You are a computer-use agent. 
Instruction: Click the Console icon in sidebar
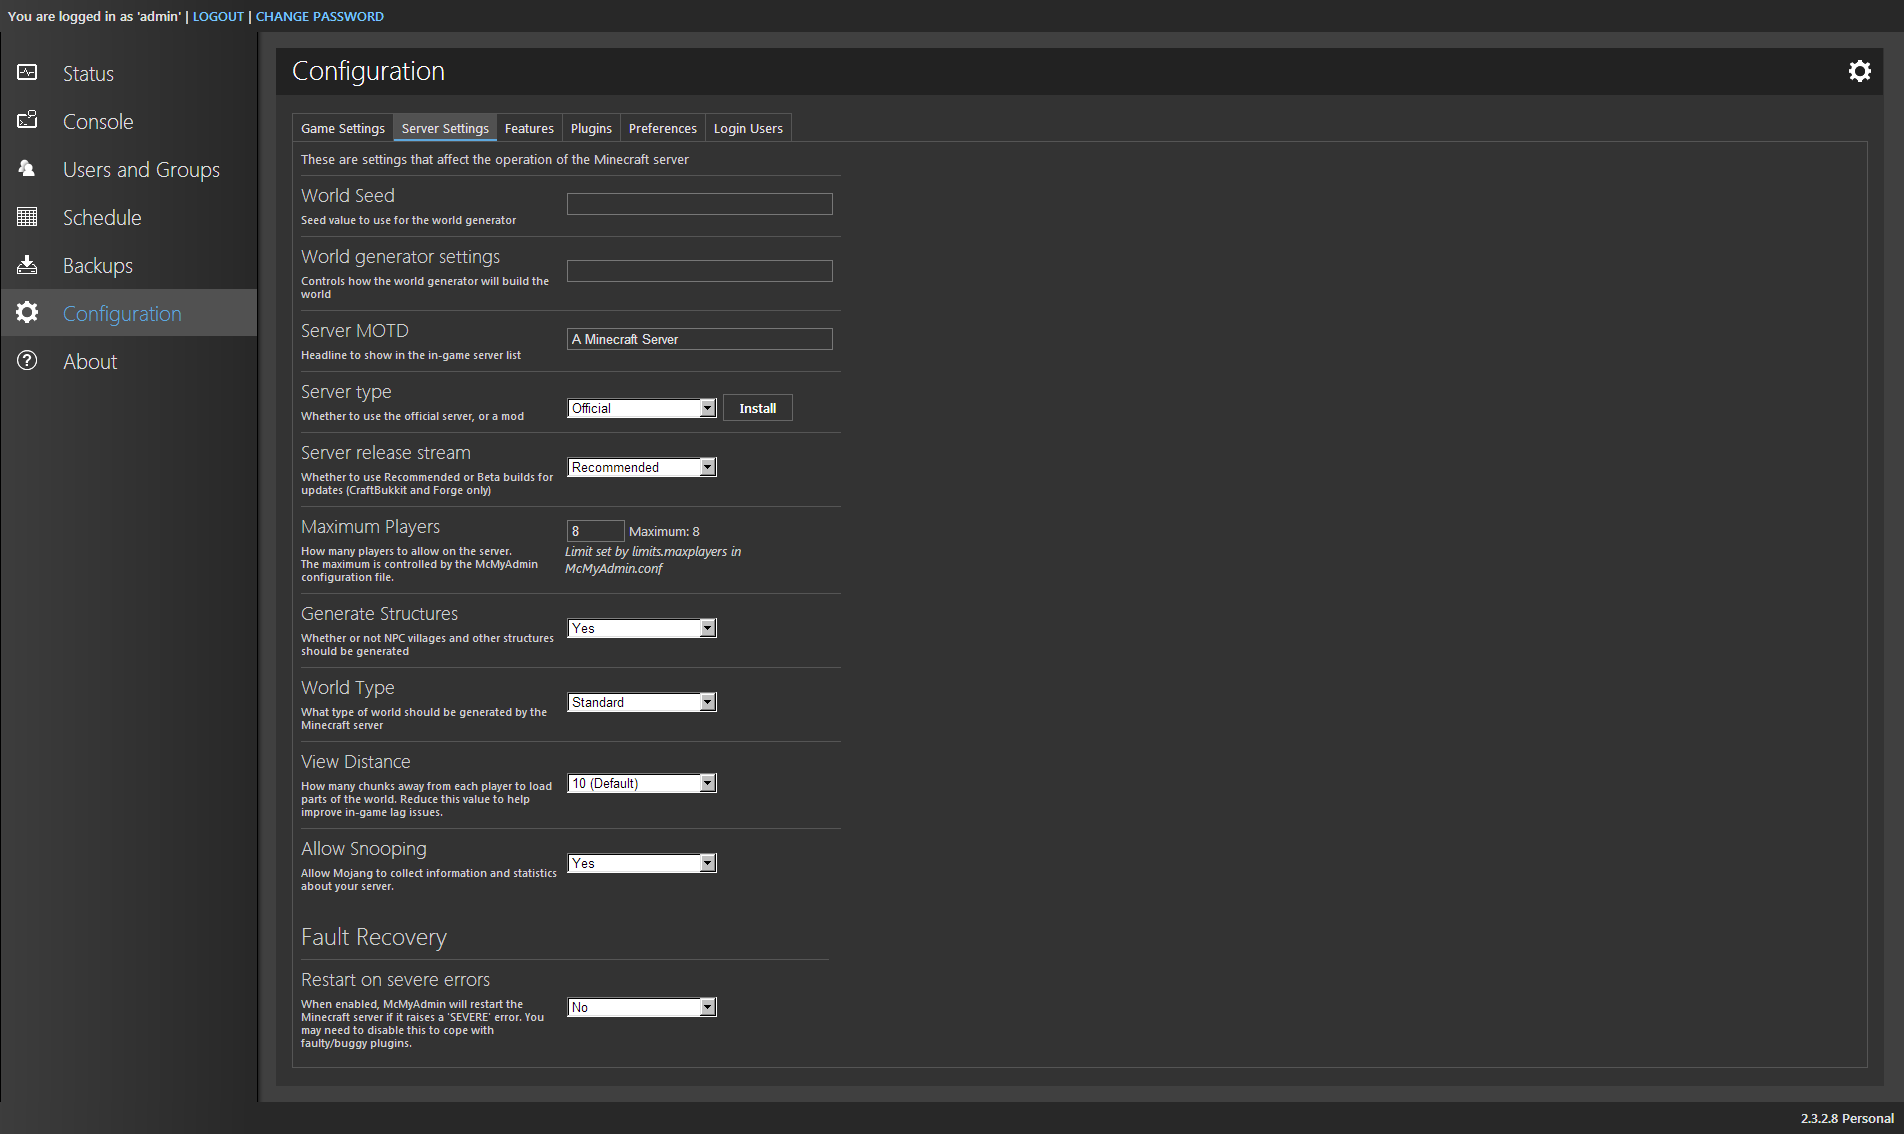point(27,121)
